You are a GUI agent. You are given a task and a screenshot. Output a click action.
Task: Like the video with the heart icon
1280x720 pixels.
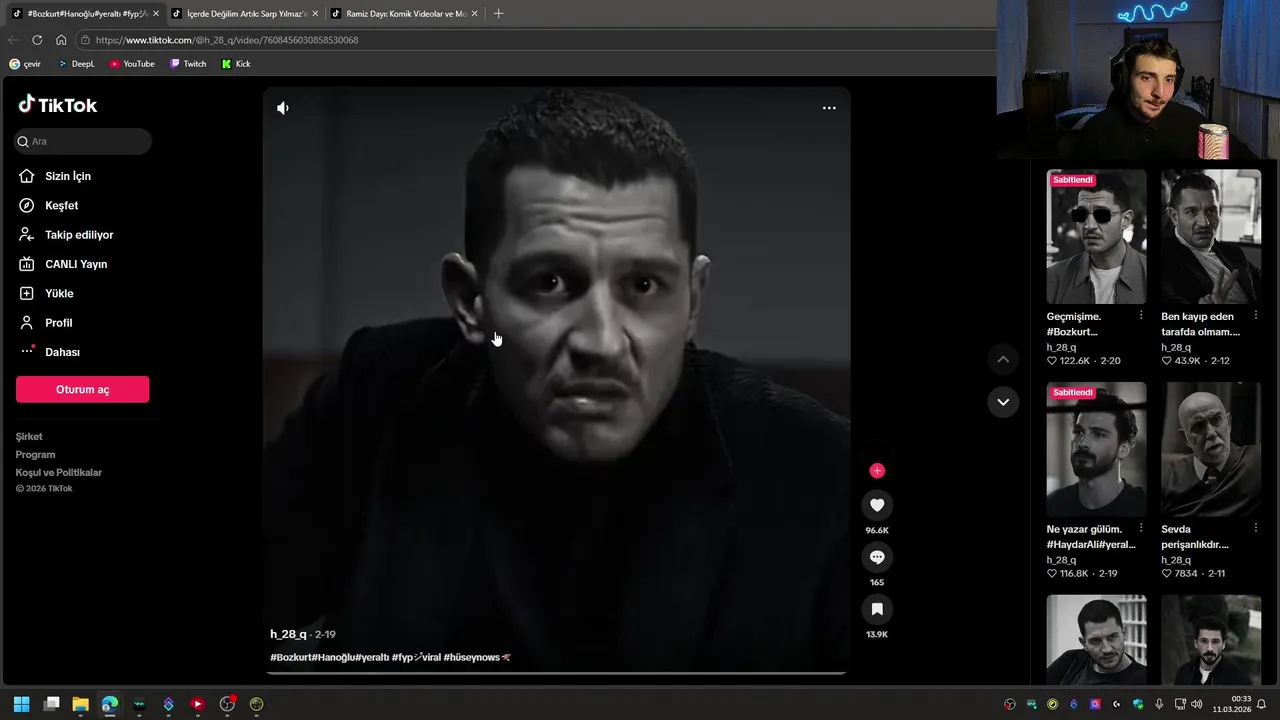[877, 505]
